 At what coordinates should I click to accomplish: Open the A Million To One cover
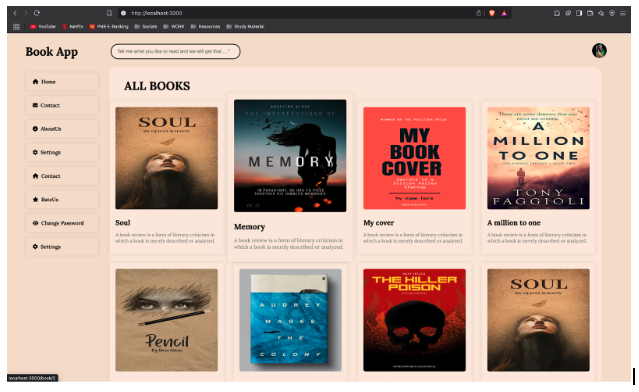(538, 158)
